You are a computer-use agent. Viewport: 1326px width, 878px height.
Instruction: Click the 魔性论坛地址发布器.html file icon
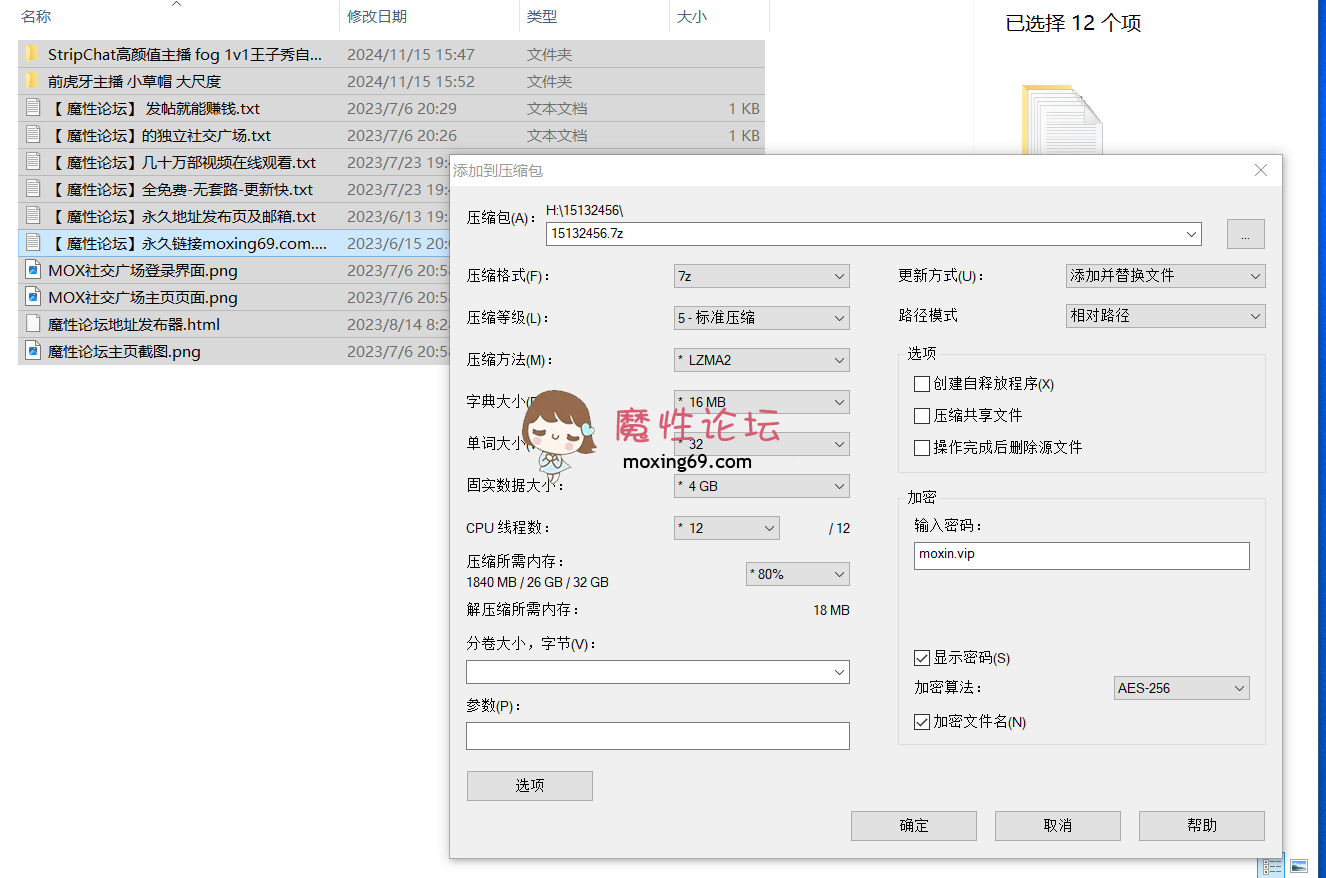[x=33, y=324]
